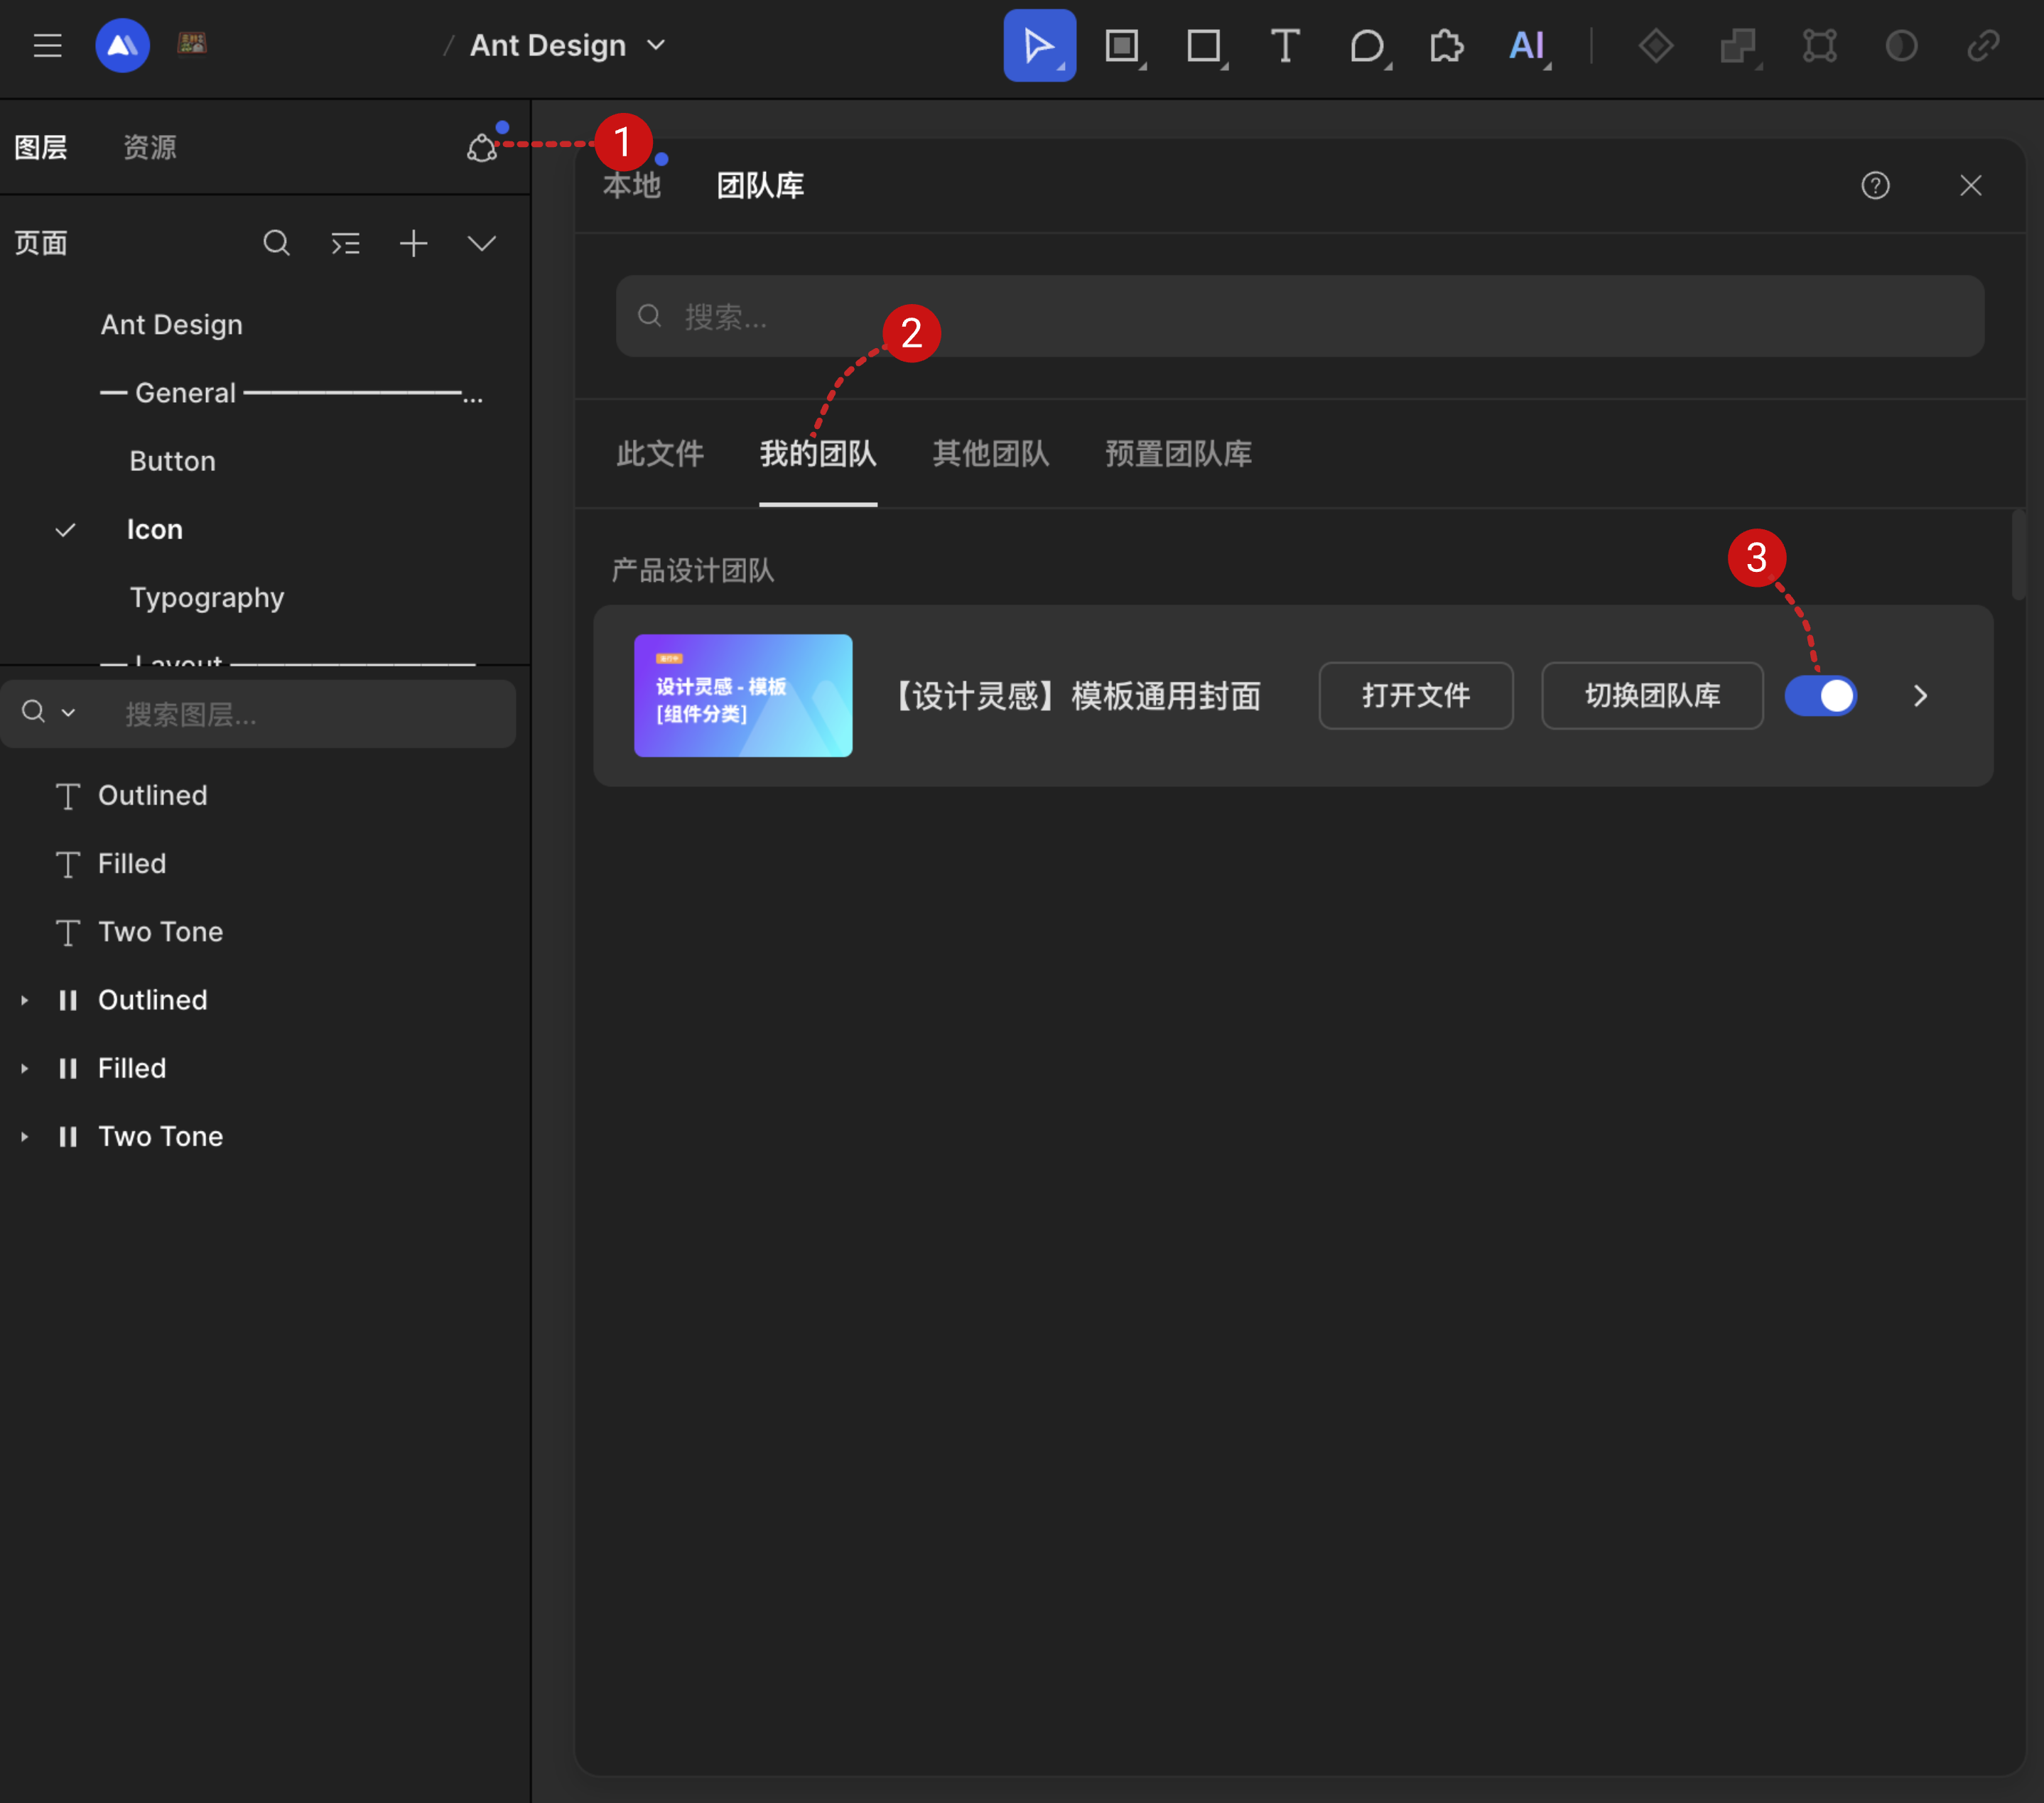Toggle the 模板通用封面 library switch off
The image size is (2044, 1803).
1821,696
